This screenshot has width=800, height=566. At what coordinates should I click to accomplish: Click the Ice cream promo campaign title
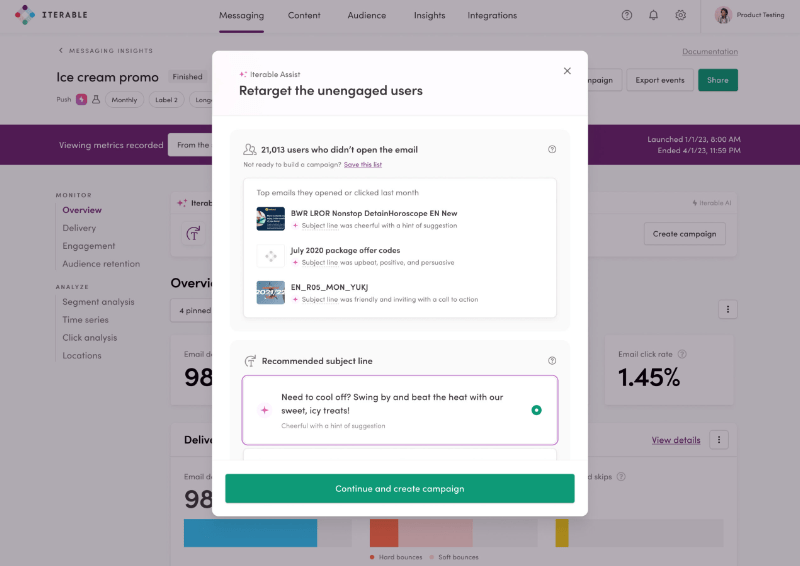[107, 77]
